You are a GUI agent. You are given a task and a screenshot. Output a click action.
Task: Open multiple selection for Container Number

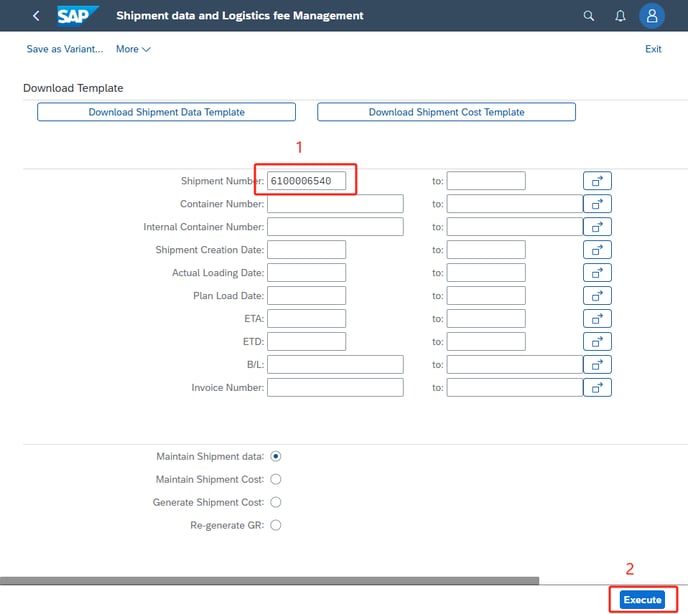tap(597, 204)
